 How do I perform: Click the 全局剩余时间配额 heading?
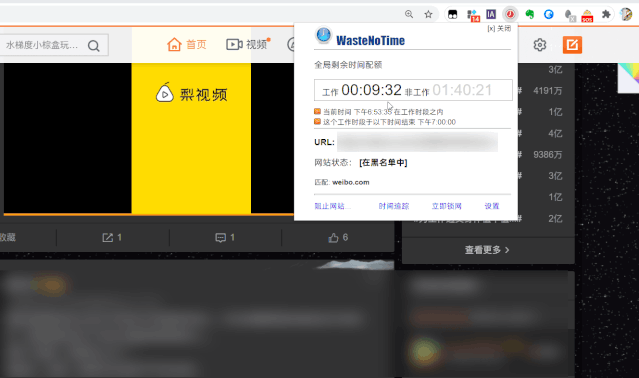(348, 65)
